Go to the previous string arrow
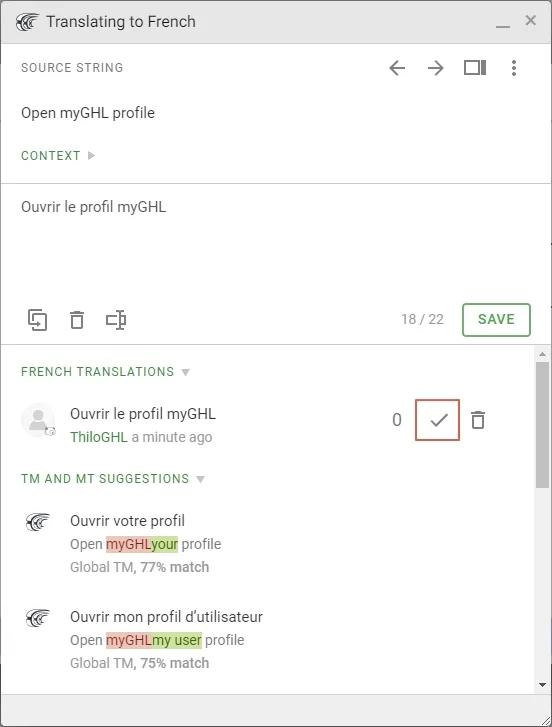552x727 pixels. tap(397, 68)
